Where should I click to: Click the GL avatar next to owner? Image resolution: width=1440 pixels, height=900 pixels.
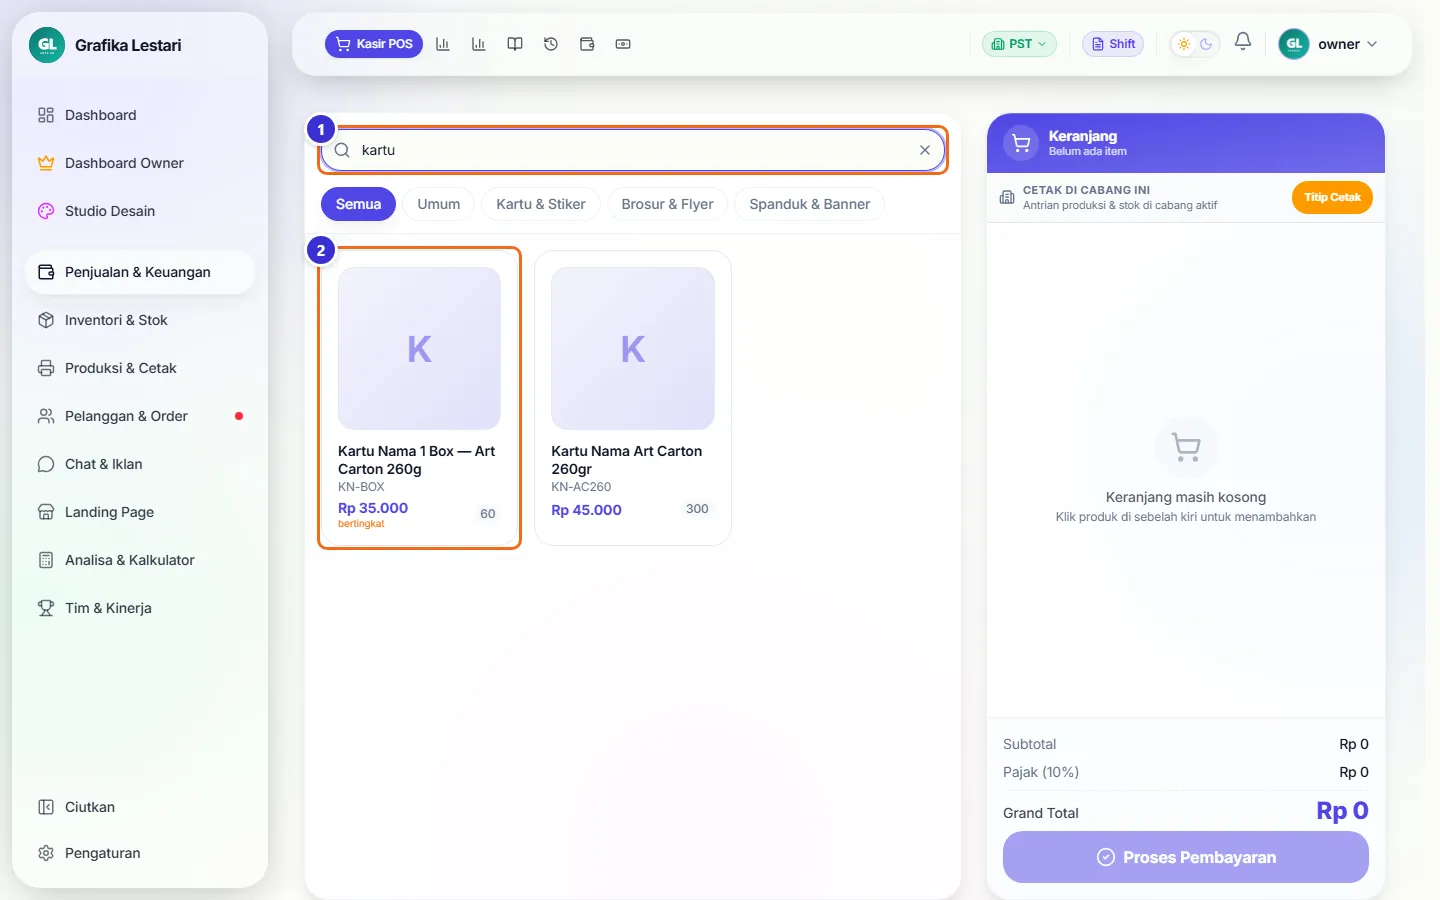point(1294,44)
